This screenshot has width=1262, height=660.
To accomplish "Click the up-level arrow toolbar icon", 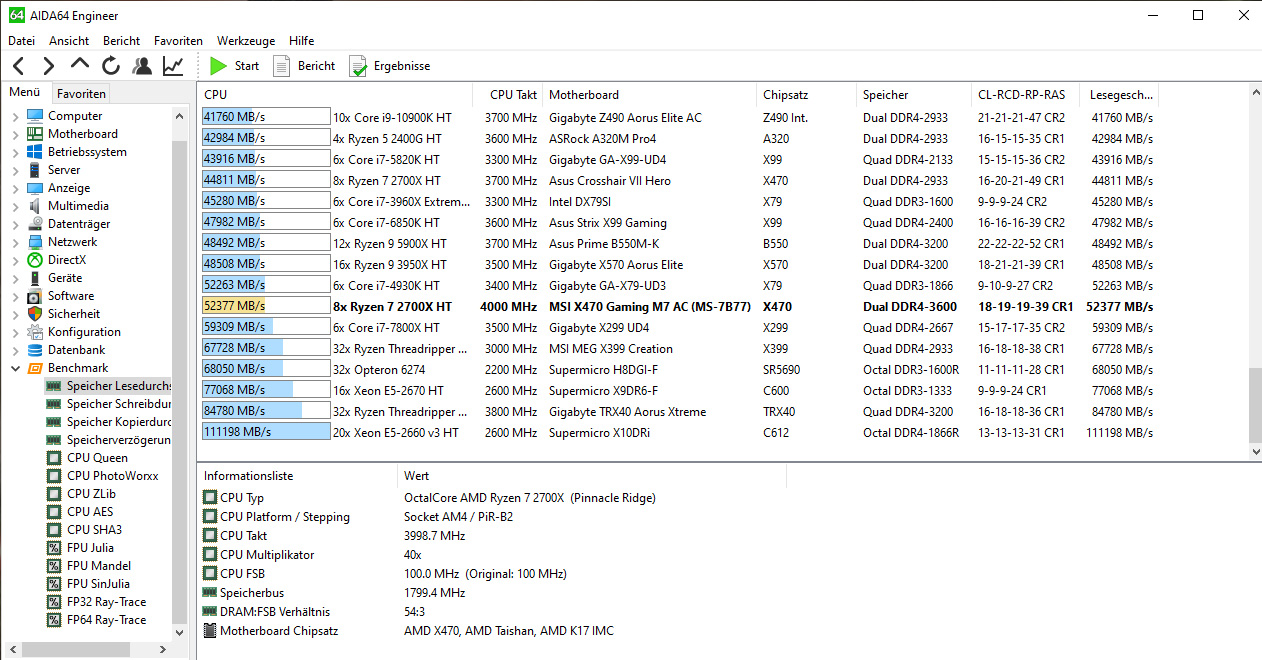I will 80,66.
